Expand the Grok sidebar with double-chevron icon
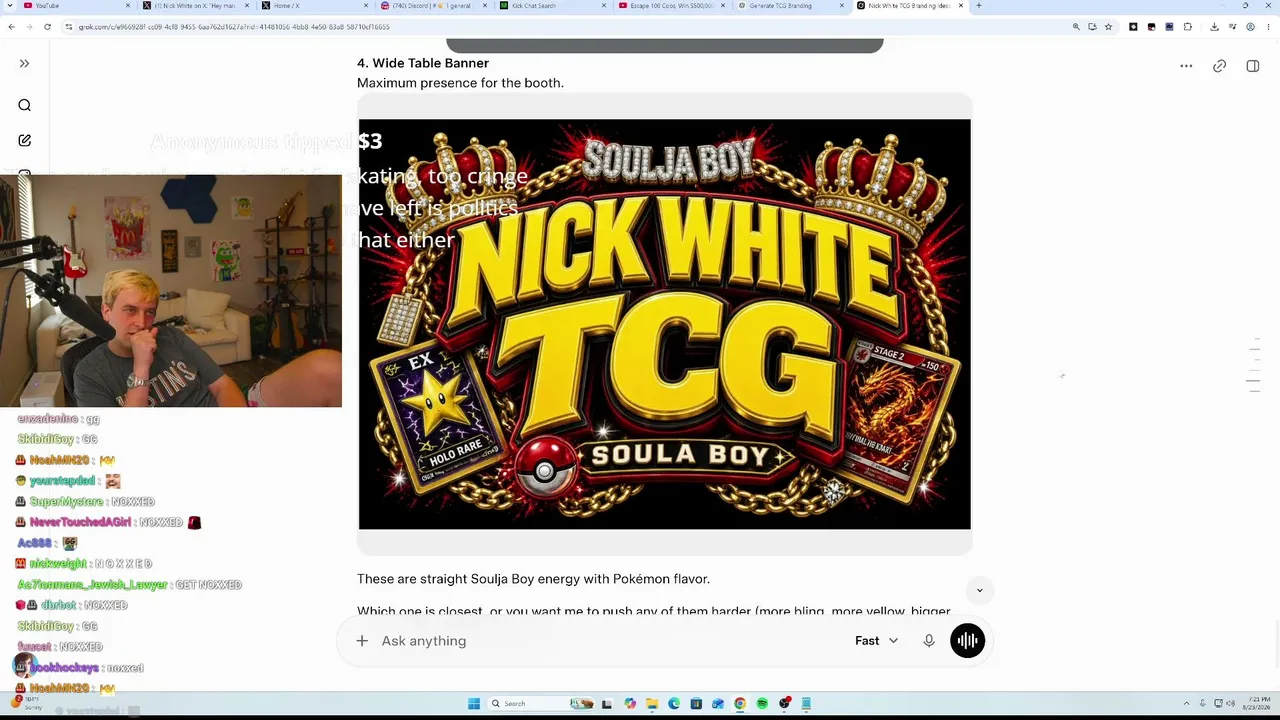Viewport: 1280px width, 720px height. pyautogui.click(x=24, y=64)
